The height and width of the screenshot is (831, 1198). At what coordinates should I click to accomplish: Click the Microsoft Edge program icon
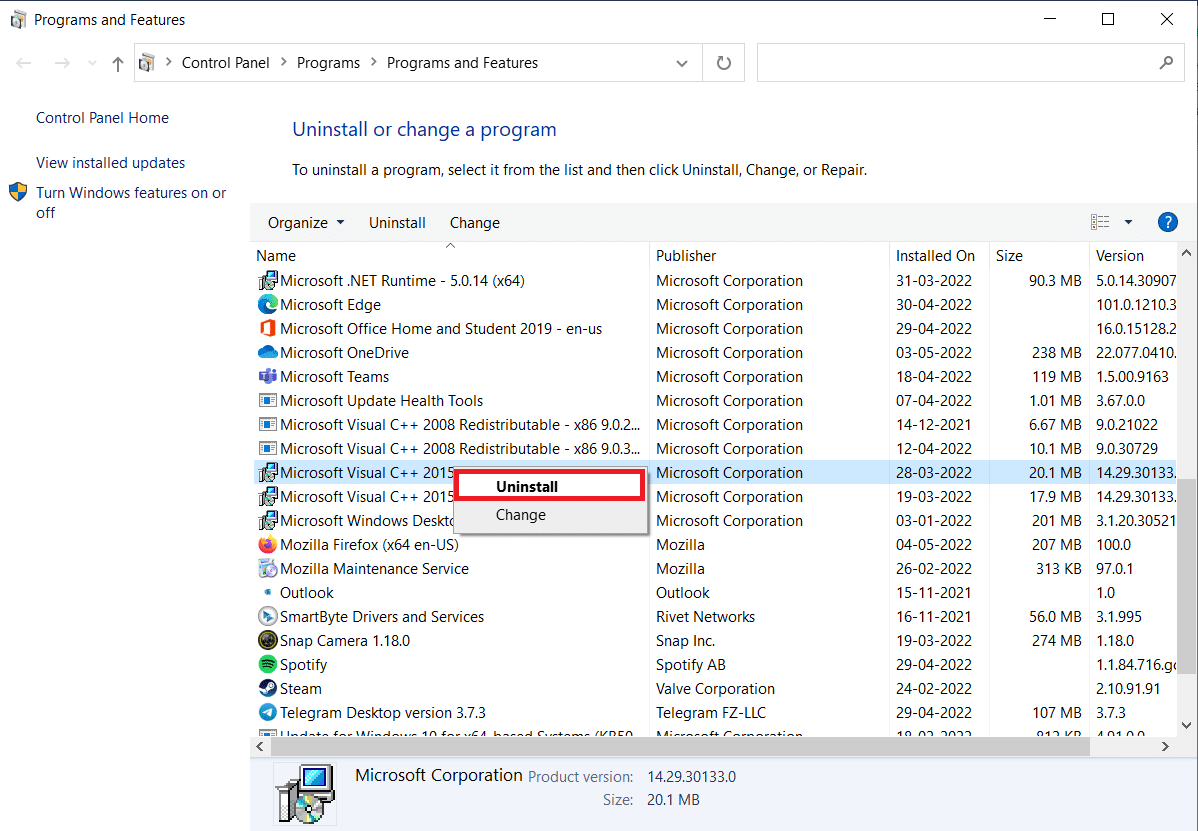267,305
